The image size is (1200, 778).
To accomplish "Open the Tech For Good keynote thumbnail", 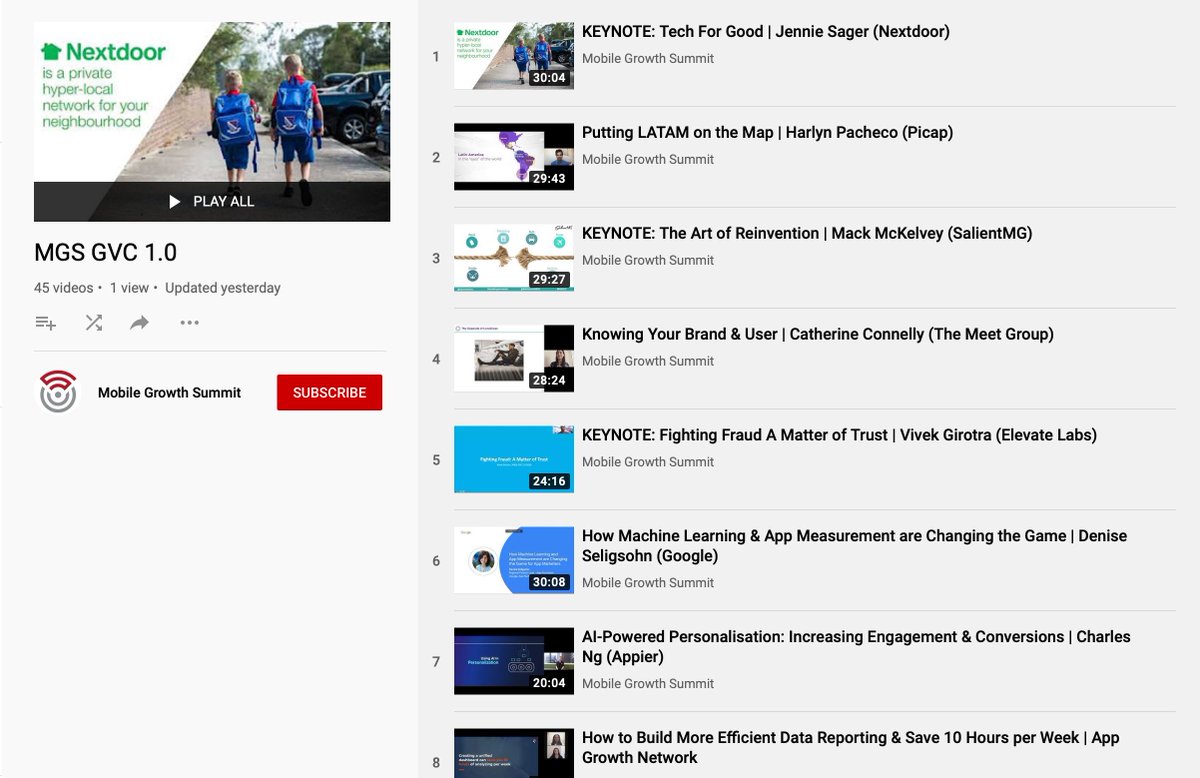I will [x=514, y=56].
